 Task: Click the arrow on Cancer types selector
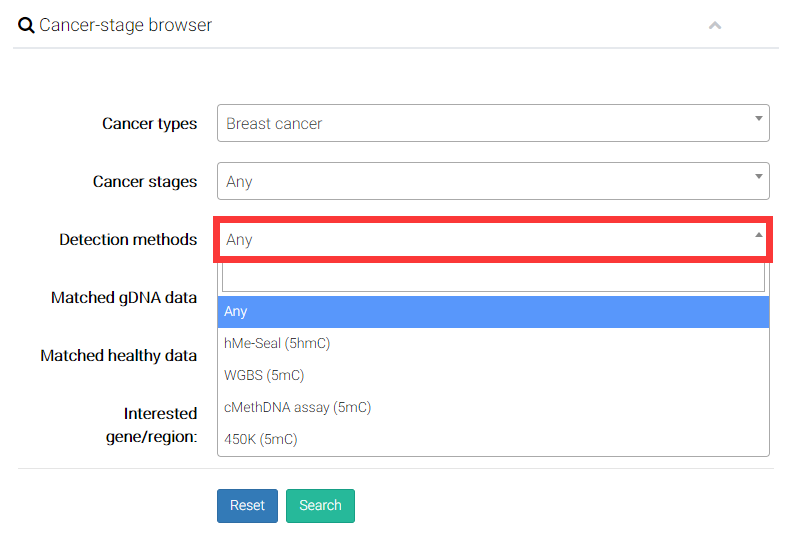pos(758,120)
